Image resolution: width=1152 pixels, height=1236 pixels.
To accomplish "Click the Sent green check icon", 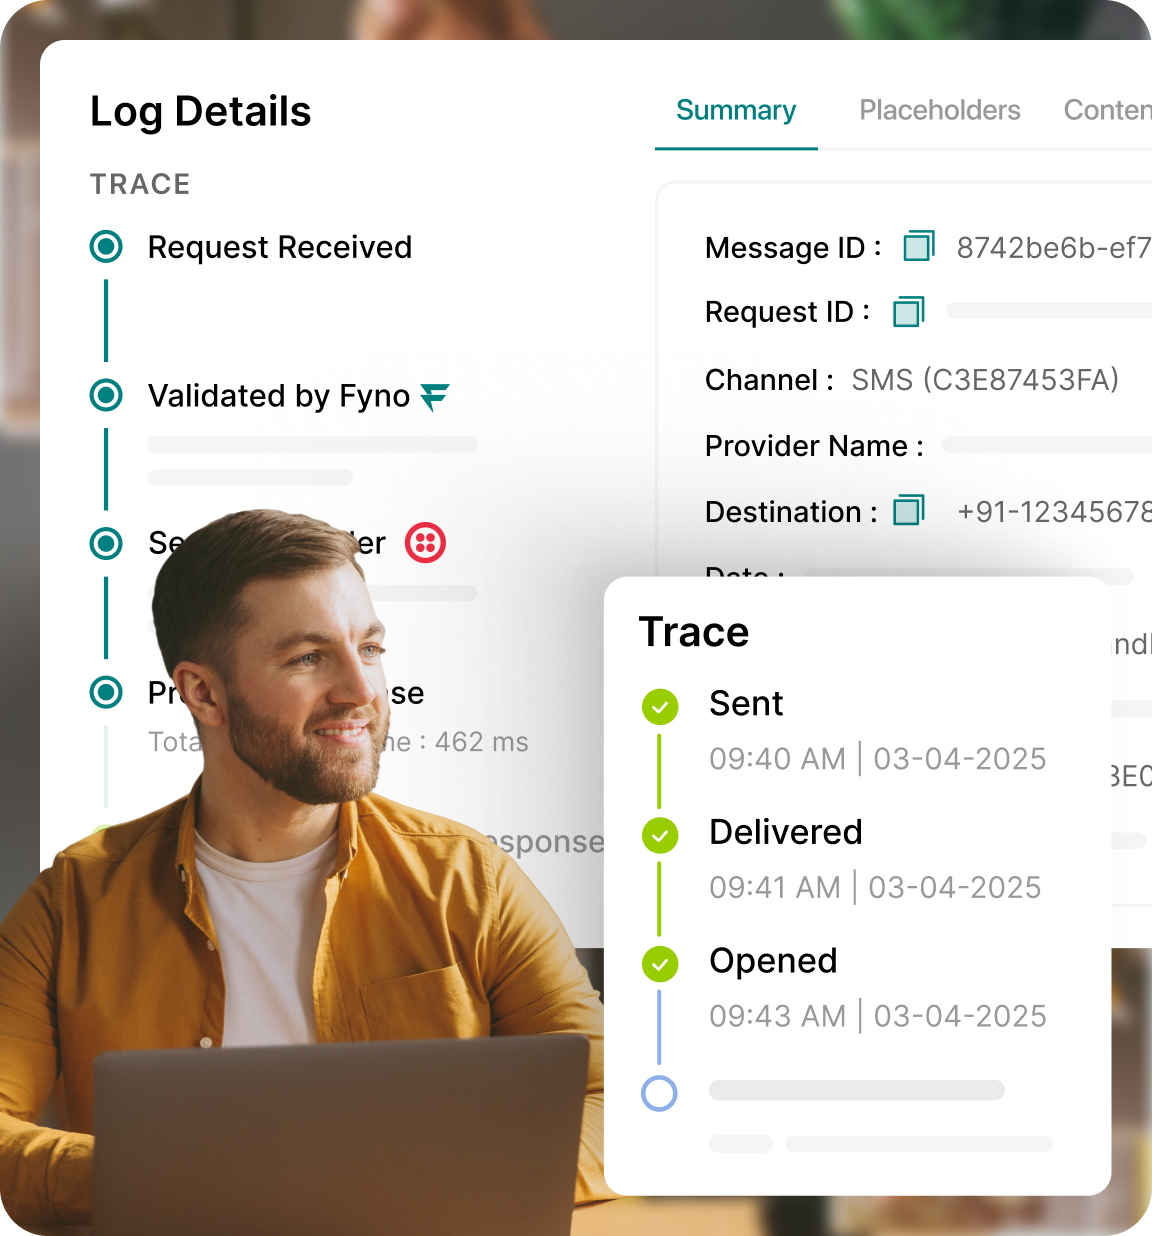I will click(x=660, y=706).
